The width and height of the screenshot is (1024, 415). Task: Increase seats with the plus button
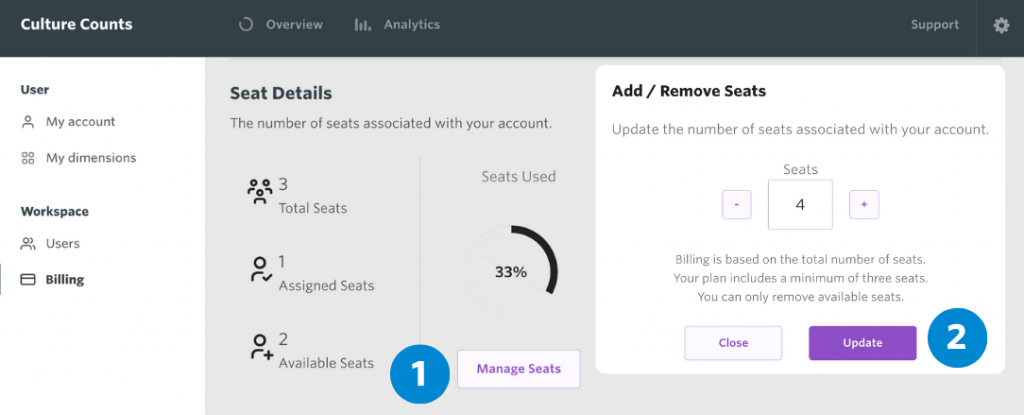(864, 205)
